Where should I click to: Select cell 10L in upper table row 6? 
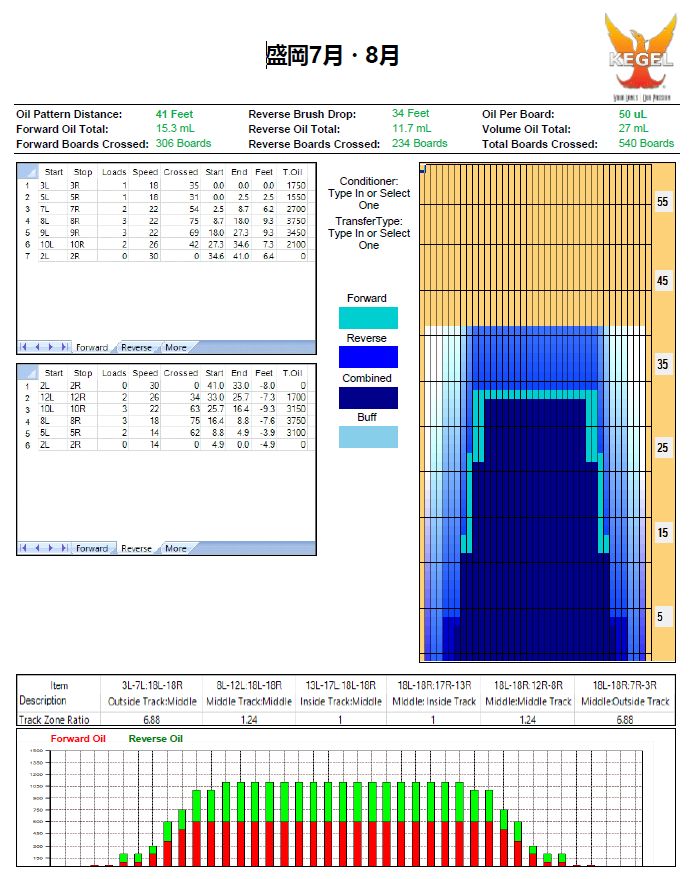pos(53,244)
